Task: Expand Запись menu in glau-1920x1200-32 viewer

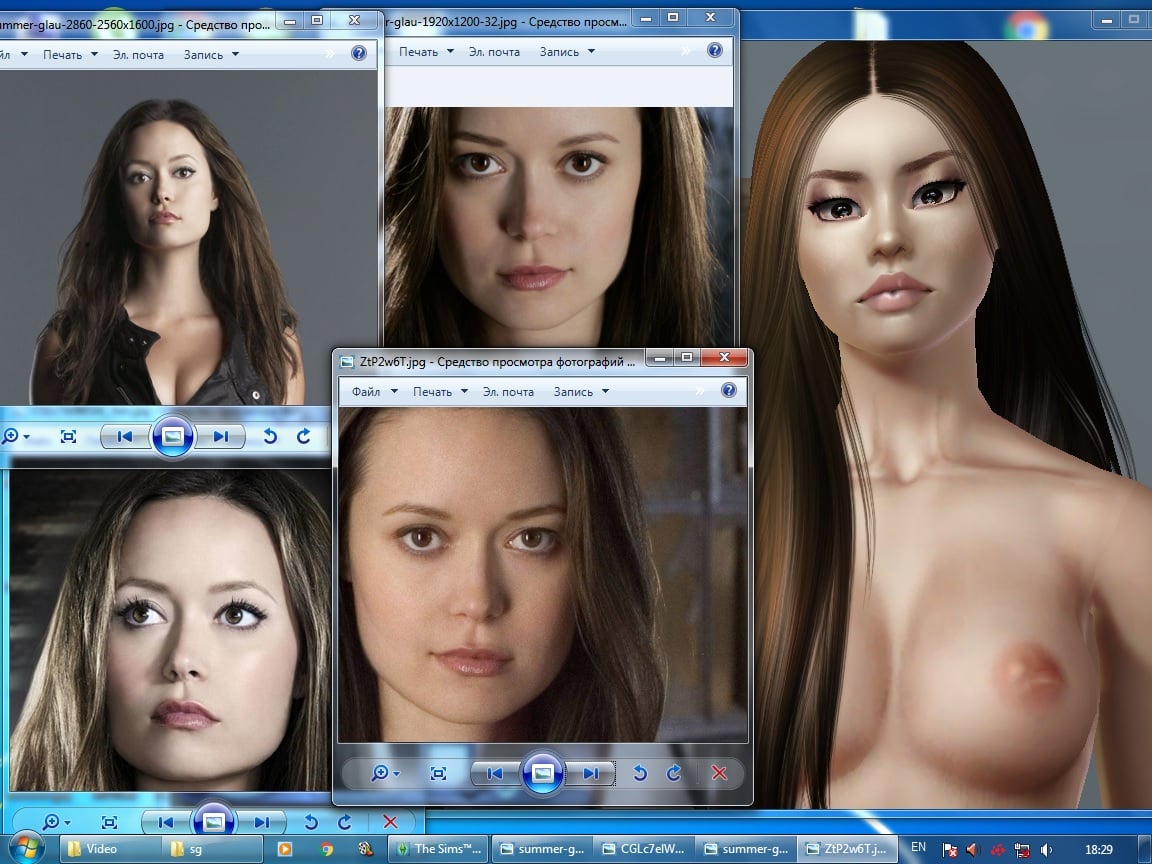Action: pos(567,51)
